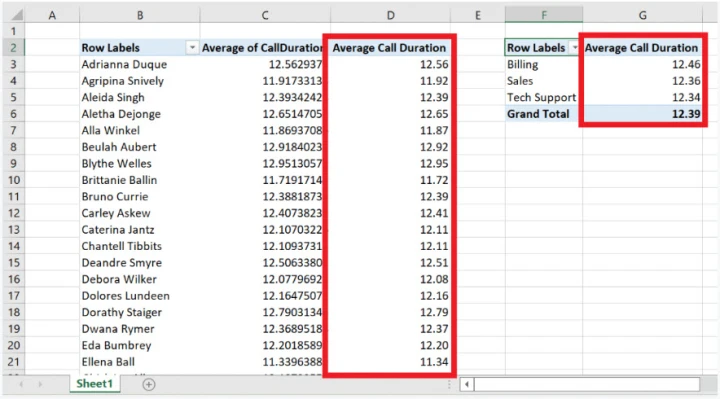Select column B header
The height and width of the screenshot is (399, 720).
[x=140, y=15]
